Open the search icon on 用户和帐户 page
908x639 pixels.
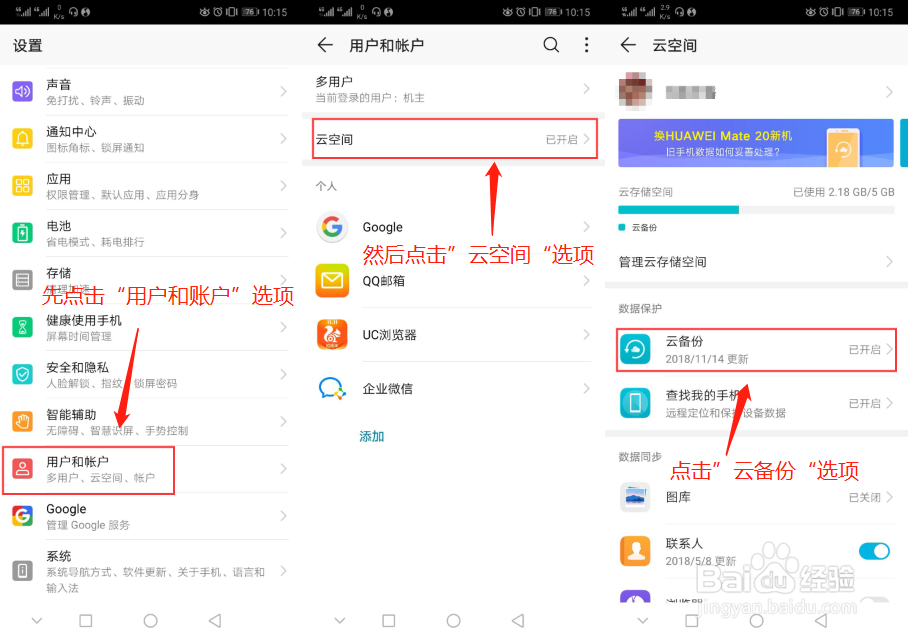pos(550,45)
